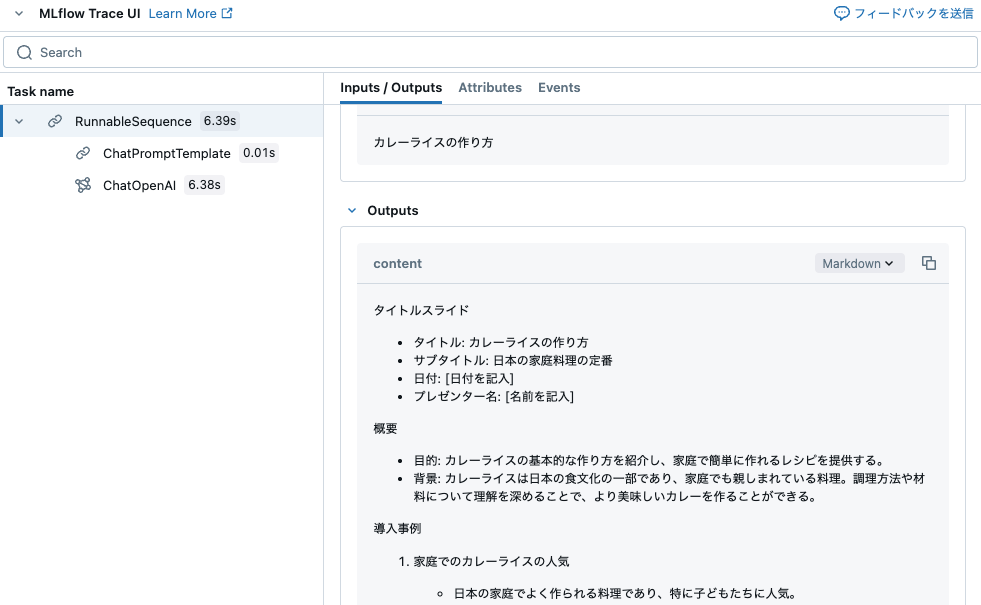
Task: Open the Learn More link
Action: (x=184, y=13)
